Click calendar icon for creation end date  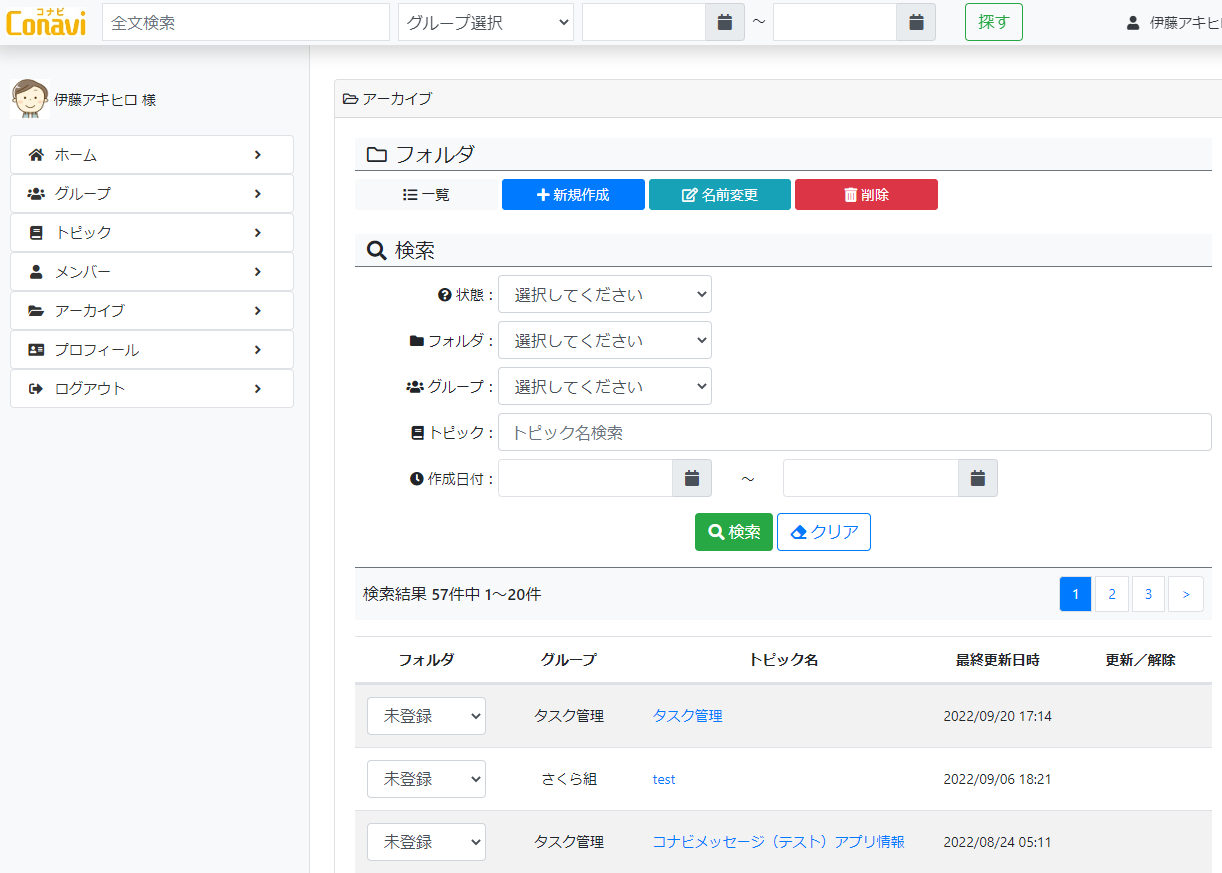977,478
